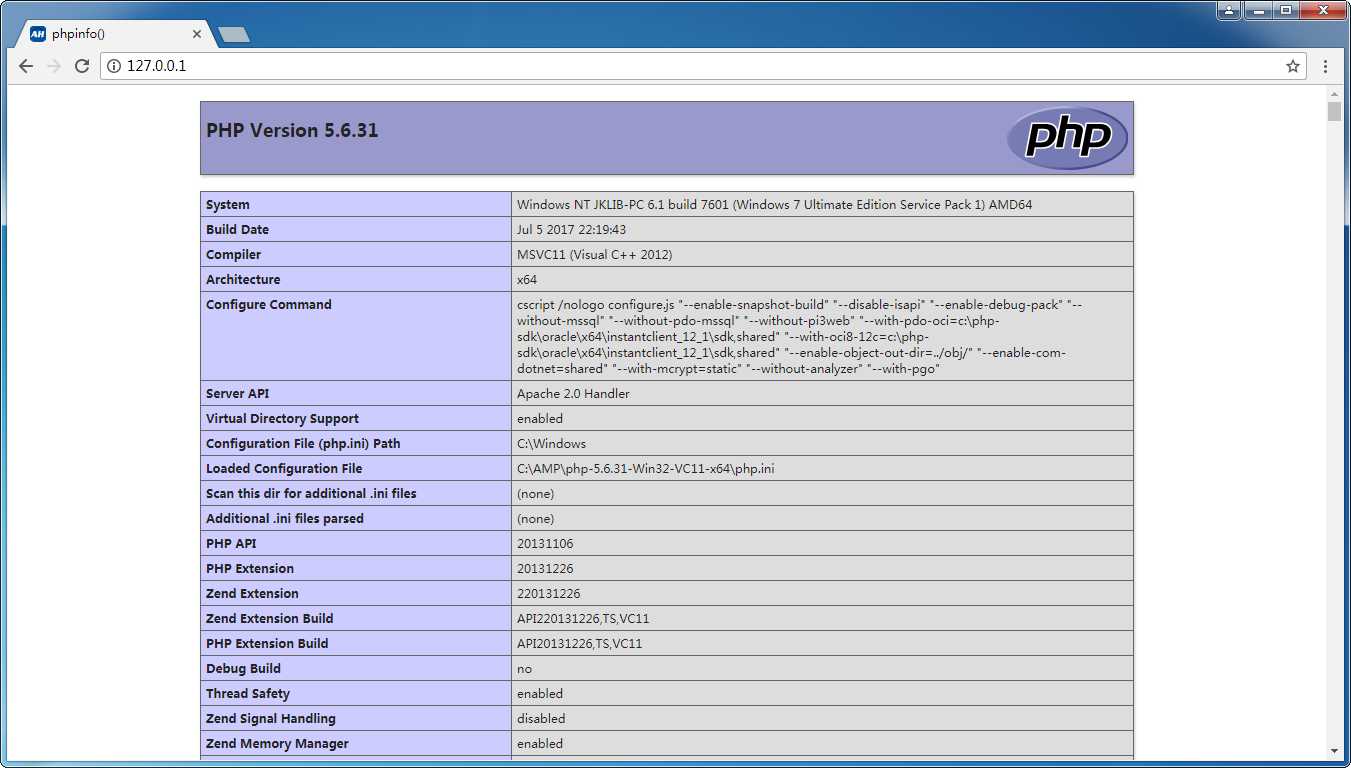Click the C:\Windows path value
Screen dimensions: 1351x768
point(551,444)
